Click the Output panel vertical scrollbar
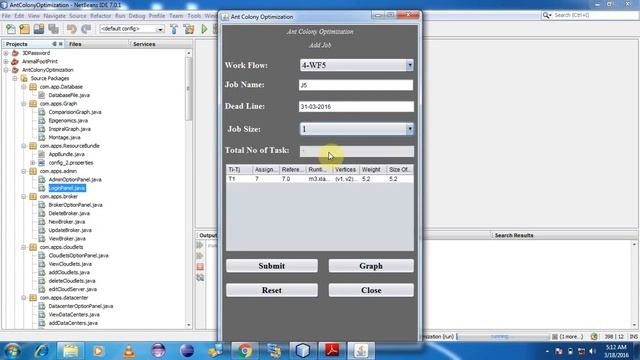 pos(634,284)
